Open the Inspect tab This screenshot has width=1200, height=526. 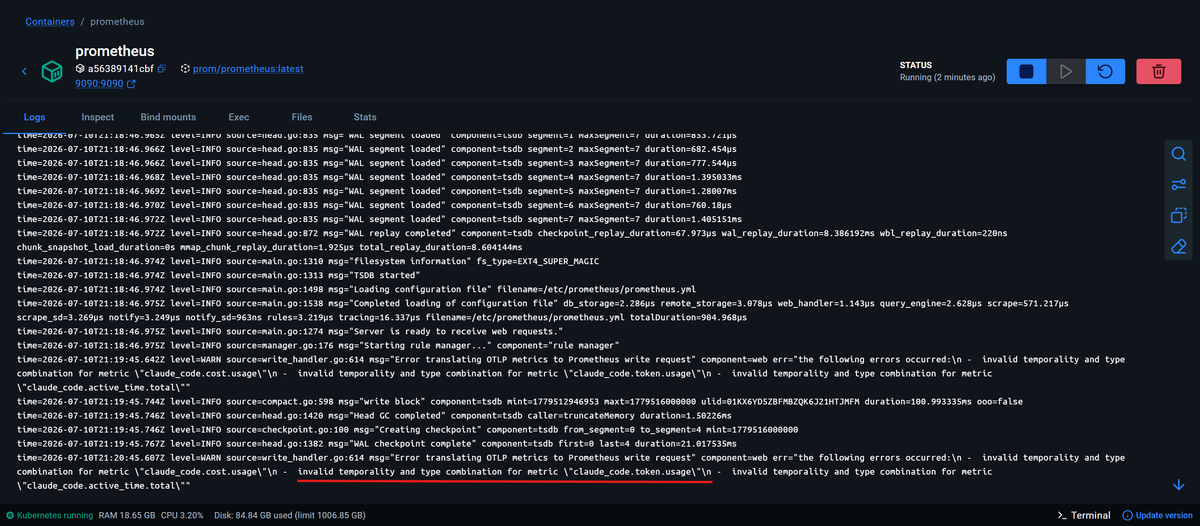[98, 117]
